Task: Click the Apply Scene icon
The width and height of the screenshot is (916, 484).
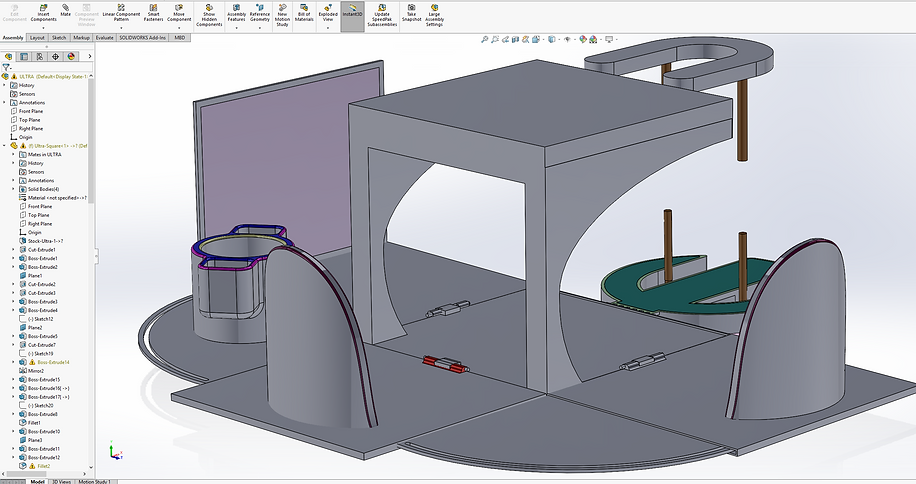Action: point(593,40)
